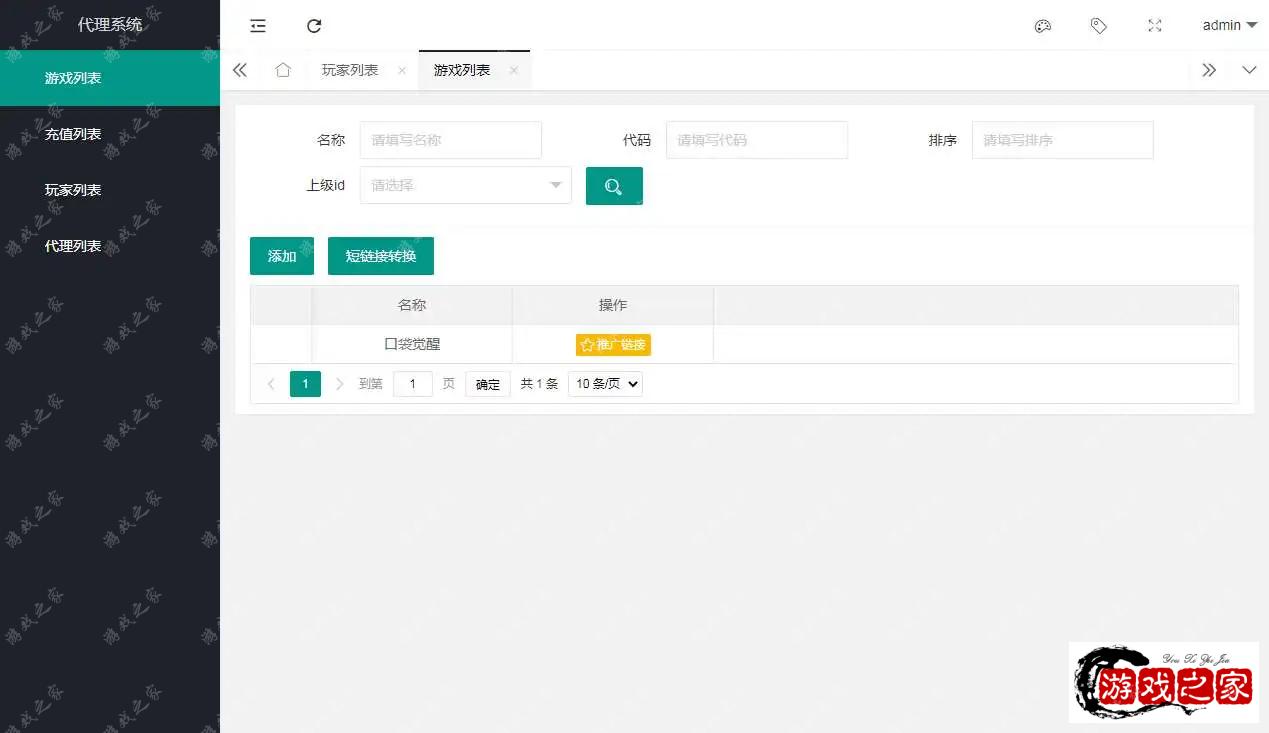Focus the 名称 input field
Screen dimensions: 1269x733
(x=450, y=140)
